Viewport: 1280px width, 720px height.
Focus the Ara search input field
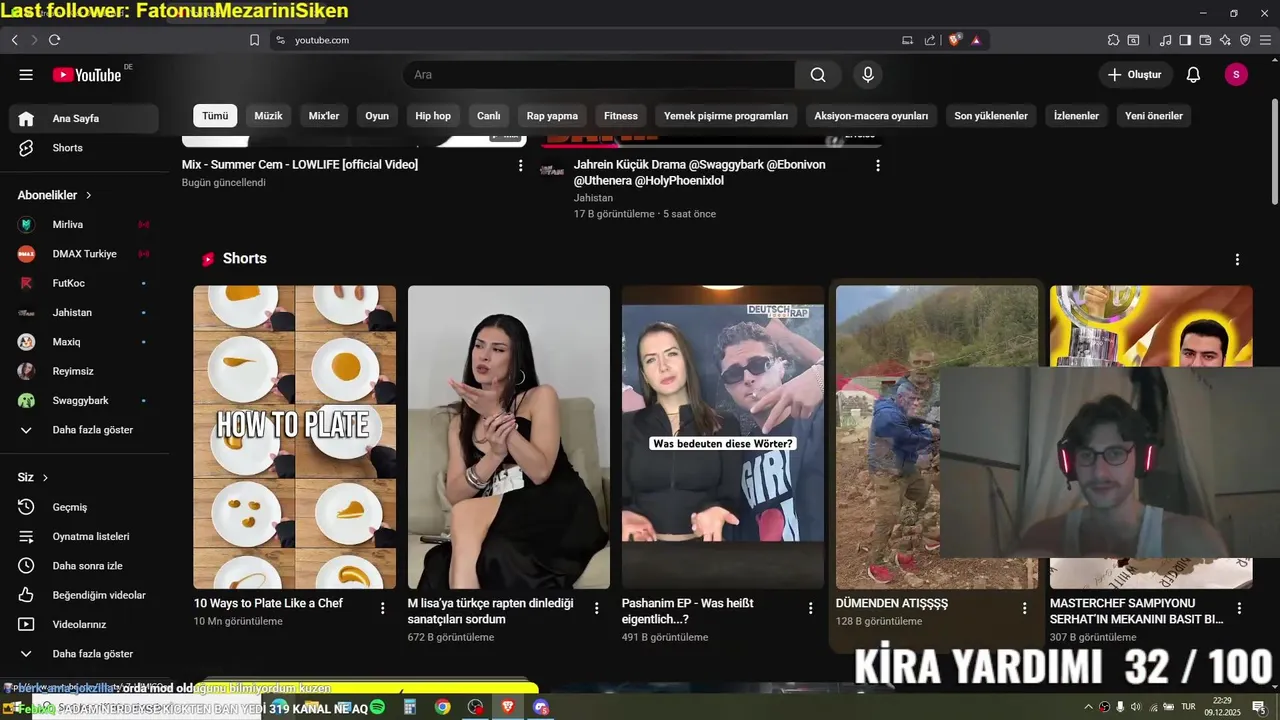click(x=599, y=75)
